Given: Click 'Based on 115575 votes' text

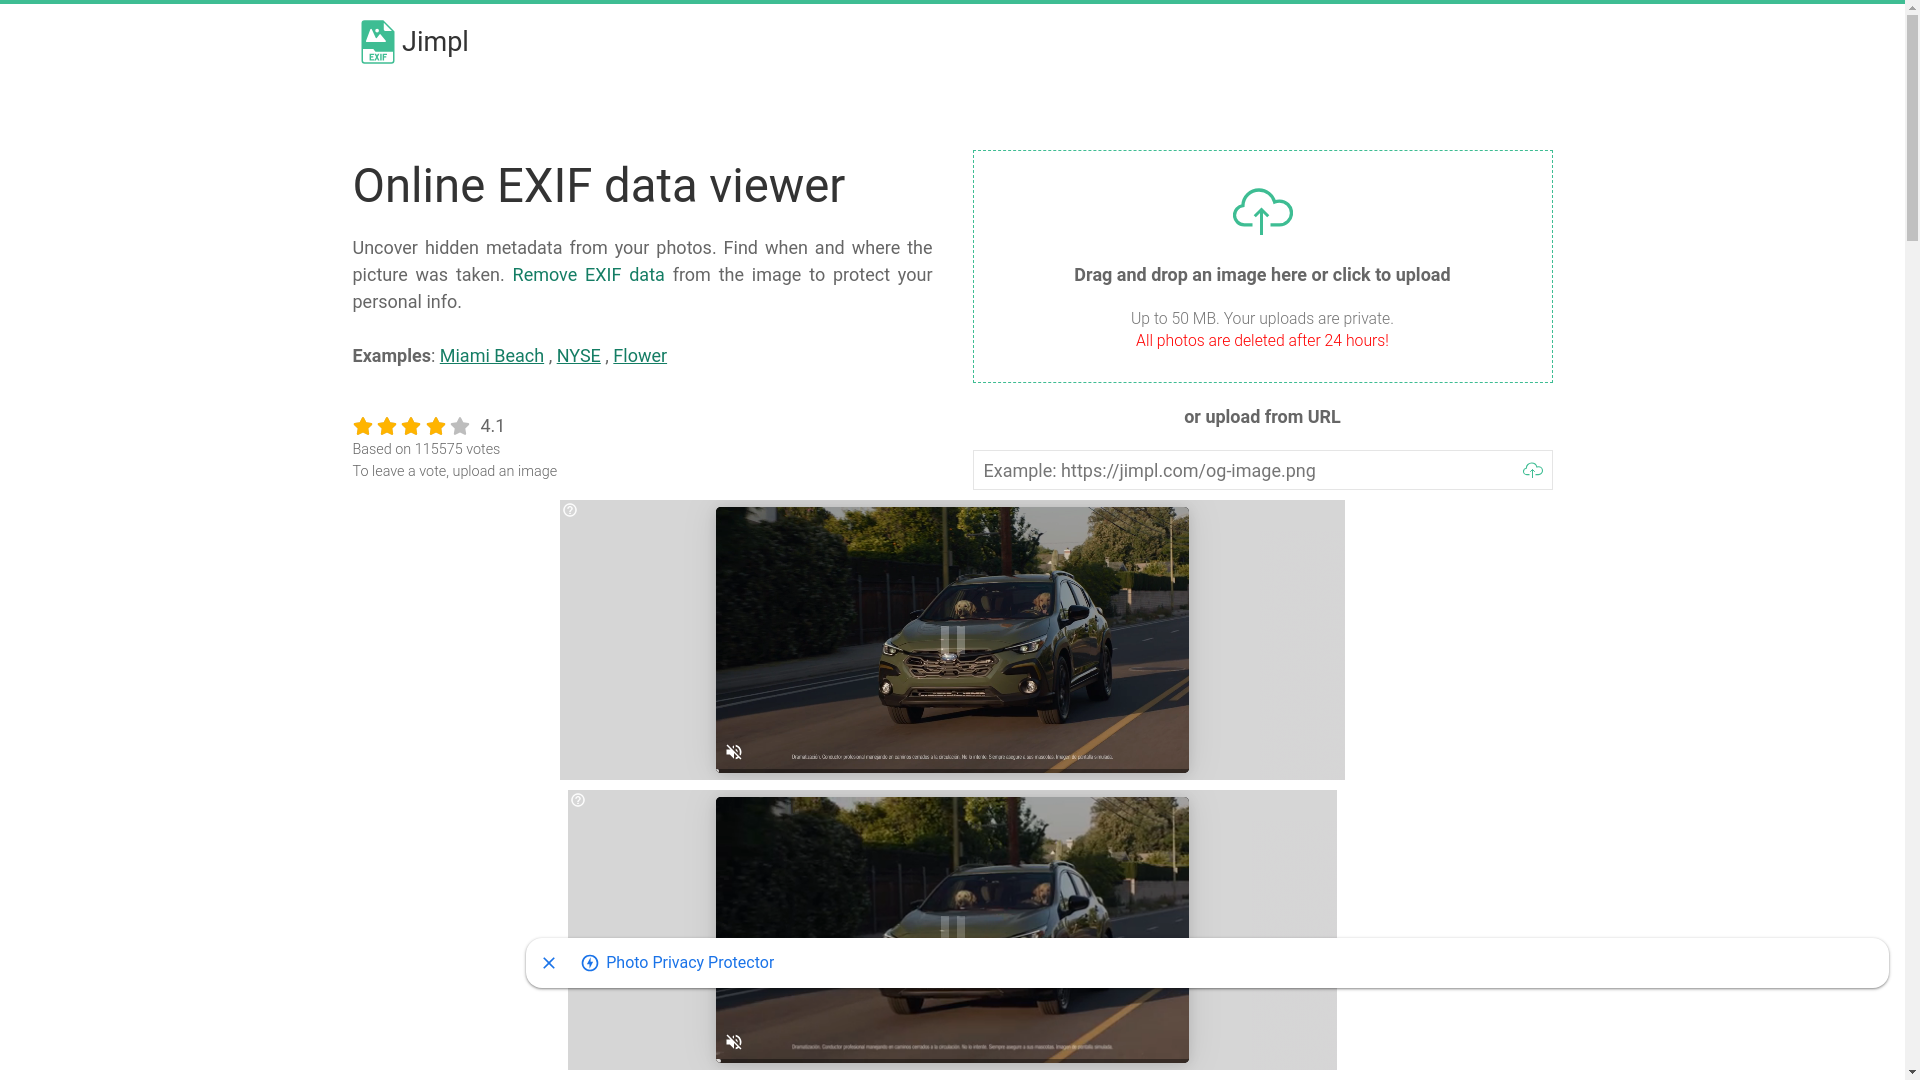Looking at the screenshot, I should tap(426, 450).
